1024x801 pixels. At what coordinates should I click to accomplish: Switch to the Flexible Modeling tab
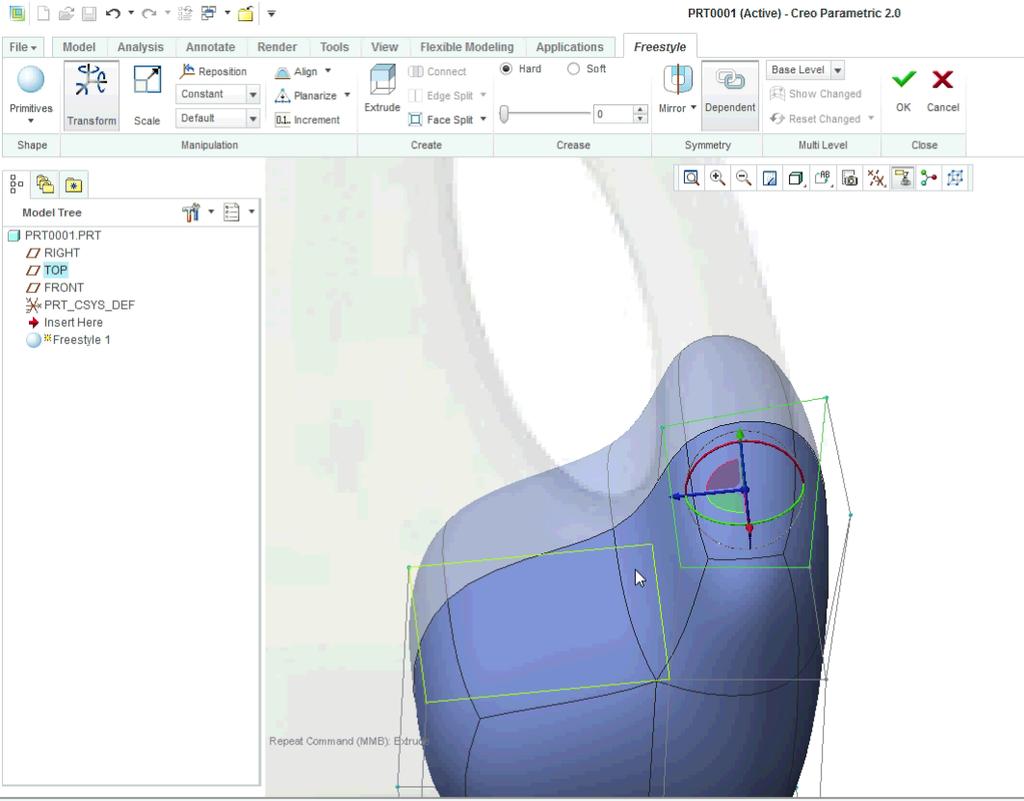click(467, 47)
